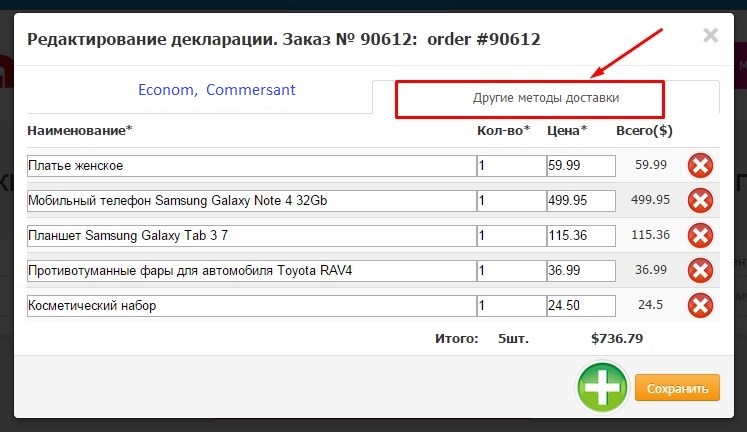
Task: Edit the price field showing 24.50
Action: [x=580, y=305]
